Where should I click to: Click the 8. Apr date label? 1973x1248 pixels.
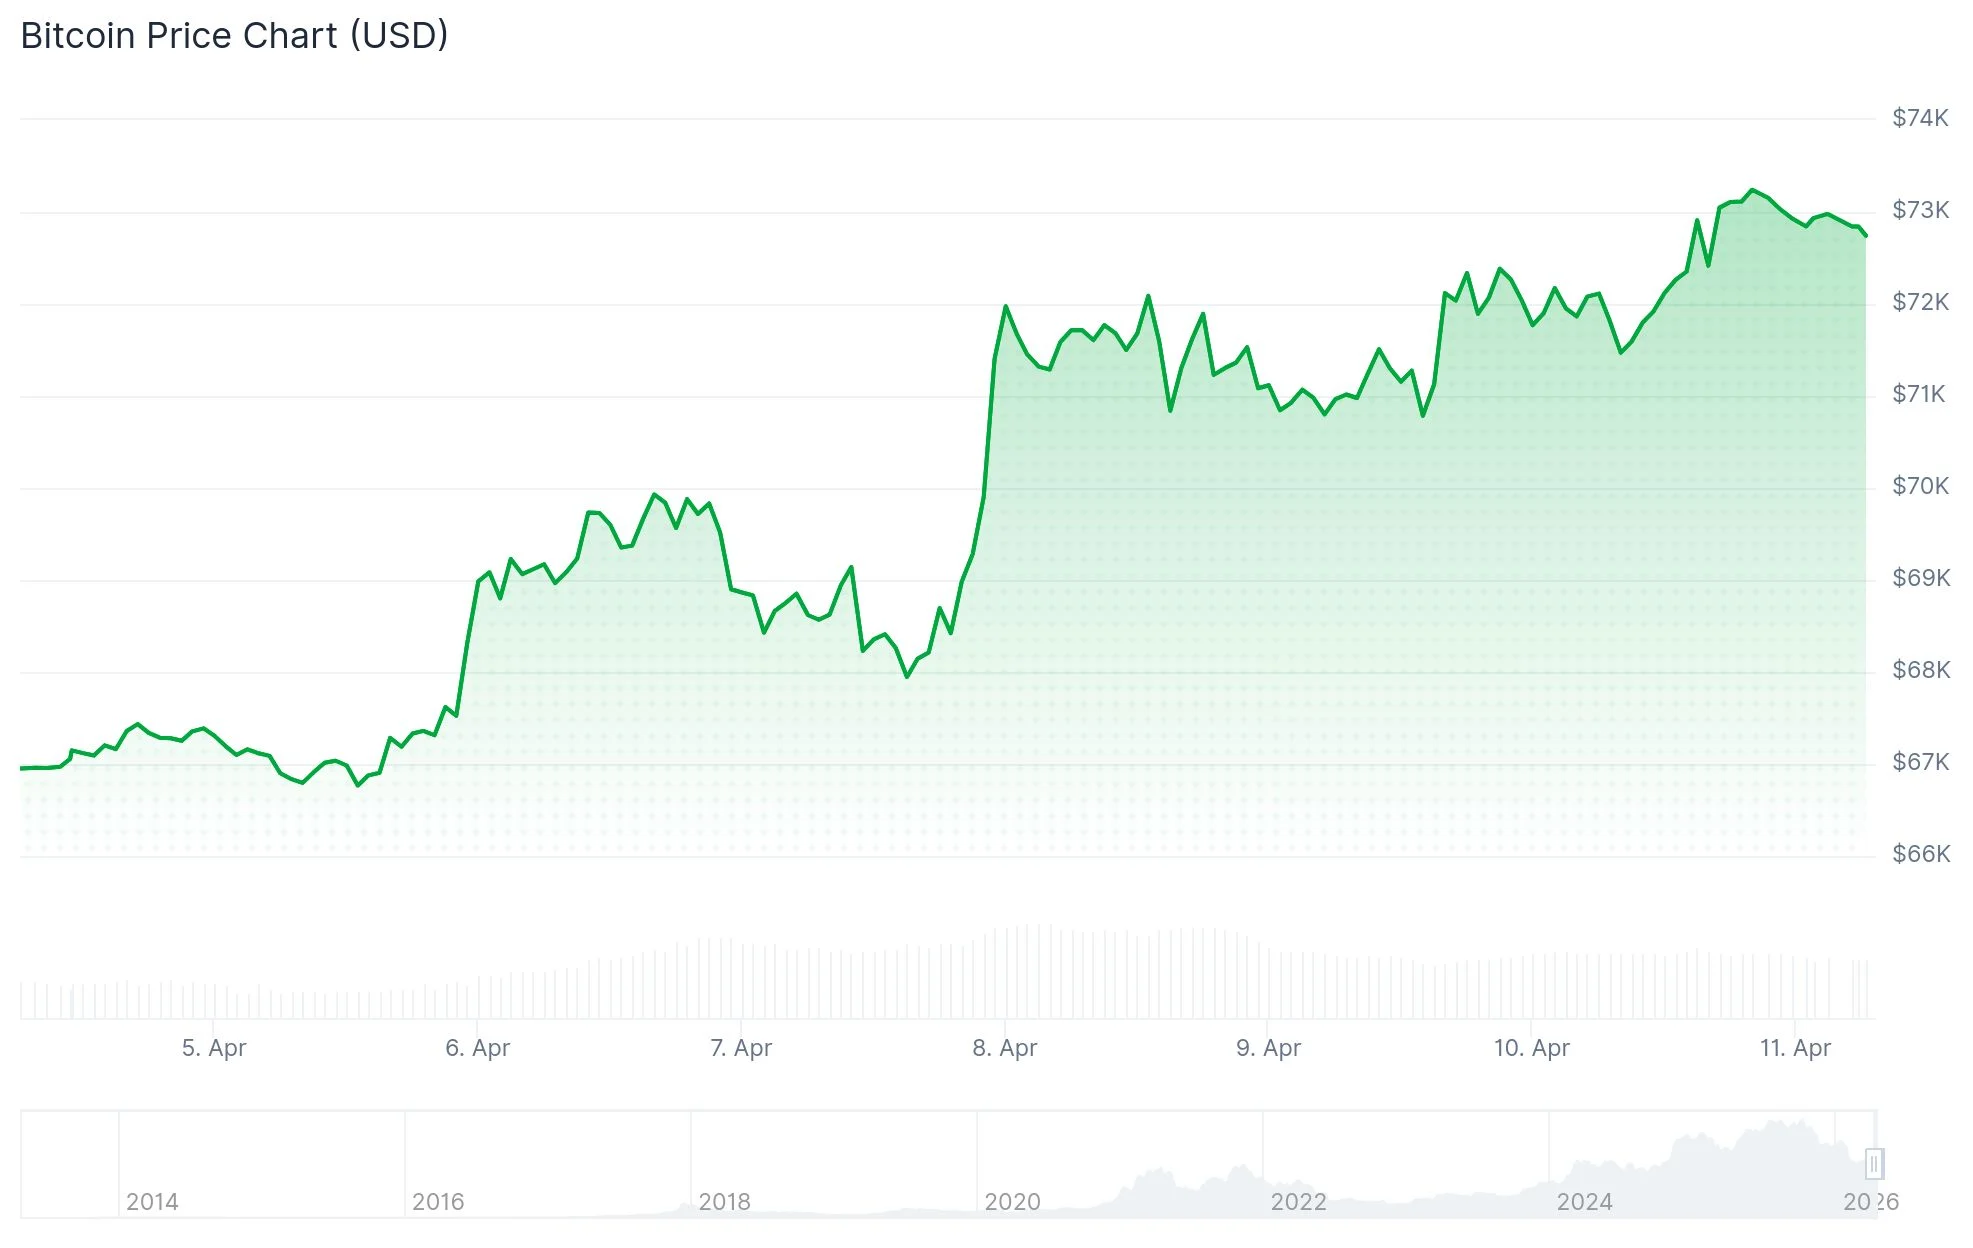click(1004, 1048)
